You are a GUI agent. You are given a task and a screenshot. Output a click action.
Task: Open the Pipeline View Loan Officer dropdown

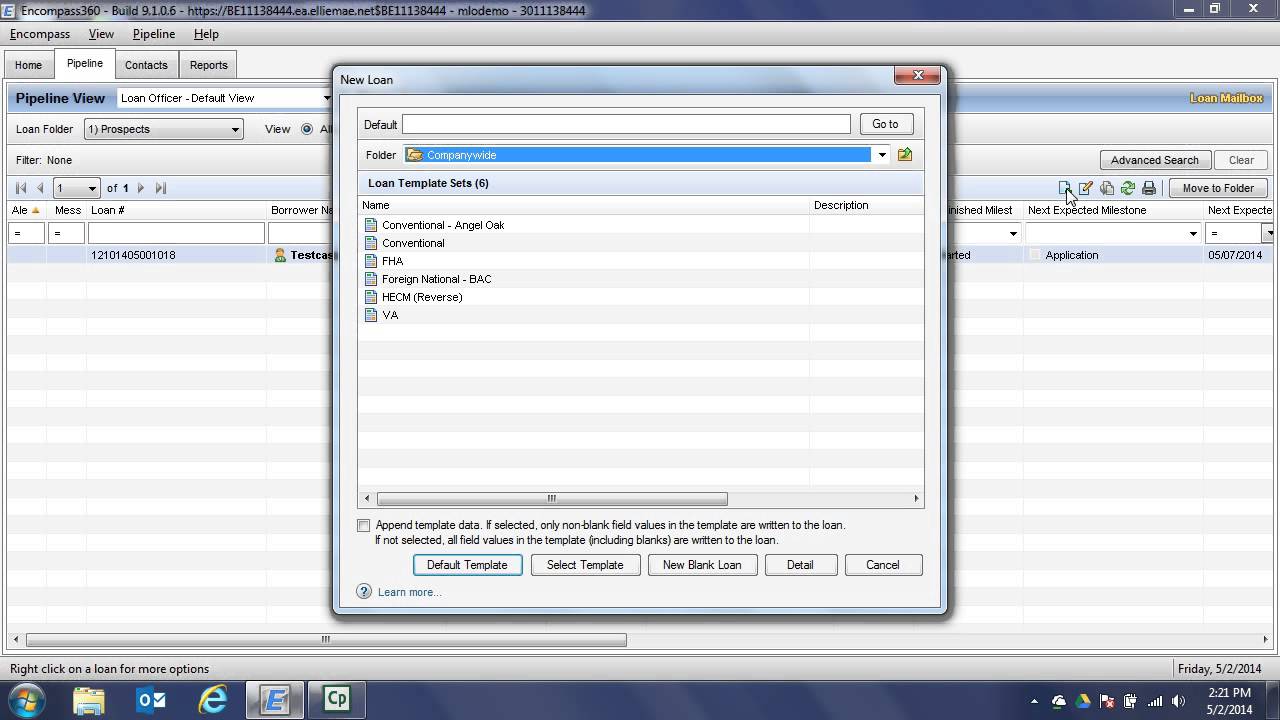[x=326, y=98]
